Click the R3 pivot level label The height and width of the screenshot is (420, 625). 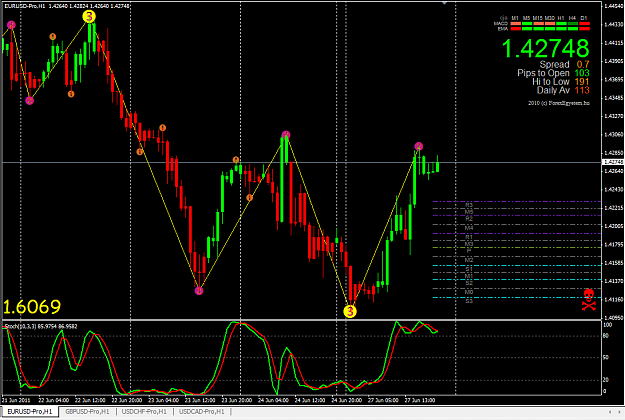pyautogui.click(x=469, y=204)
